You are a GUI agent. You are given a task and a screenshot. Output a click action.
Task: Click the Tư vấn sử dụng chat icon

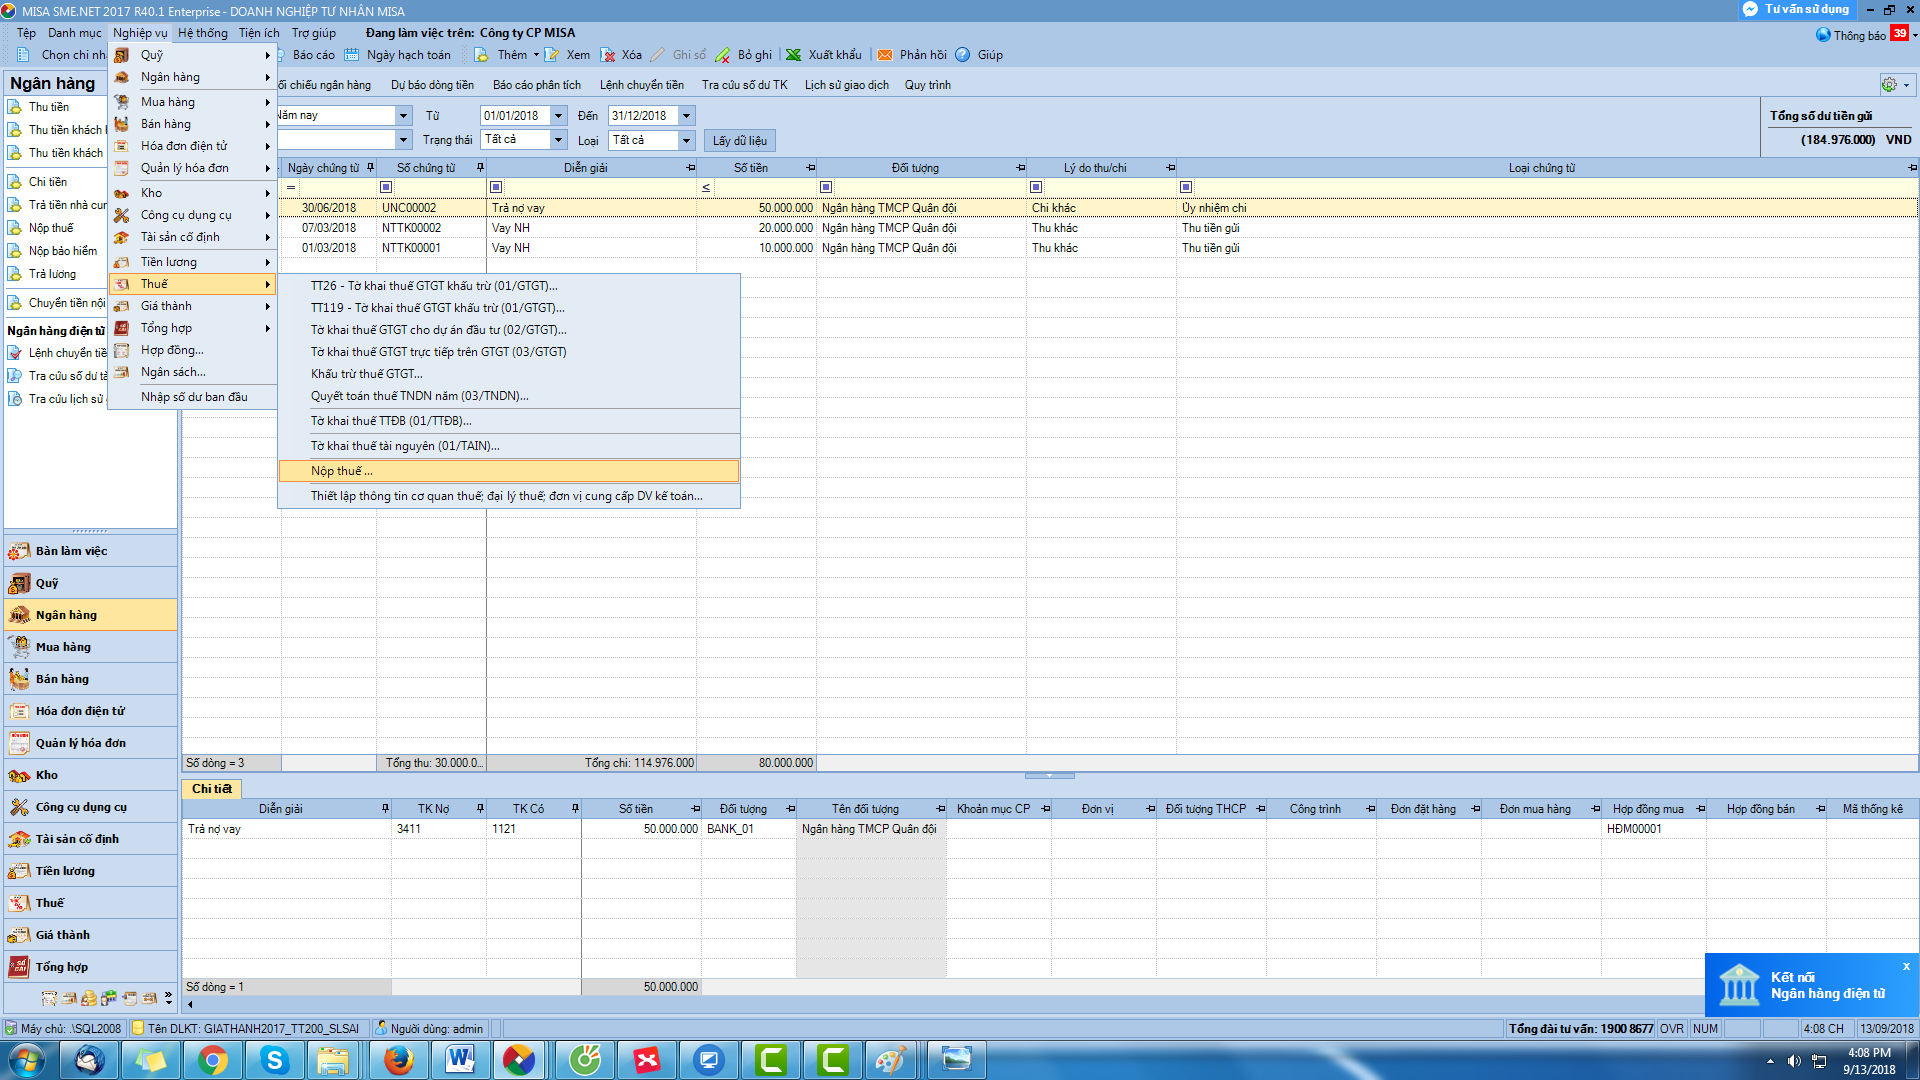(1750, 9)
